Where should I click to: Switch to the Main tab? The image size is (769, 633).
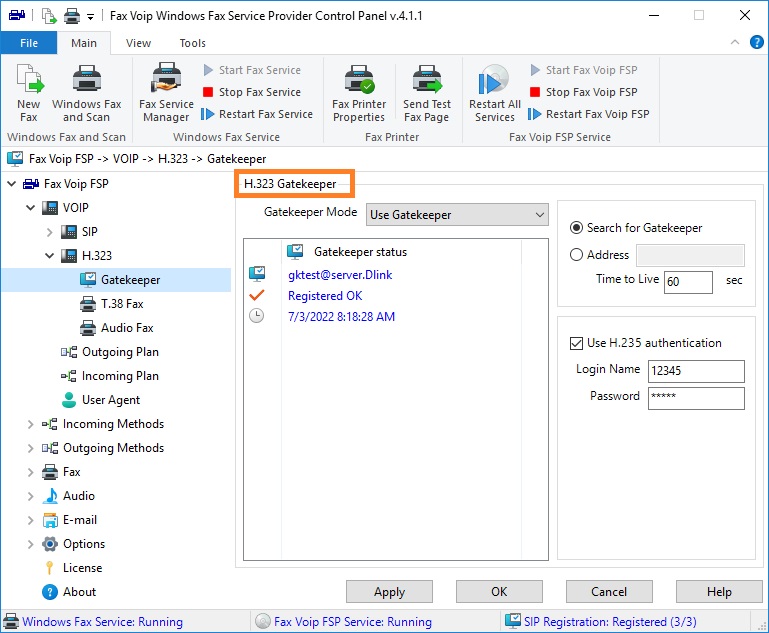[84, 43]
